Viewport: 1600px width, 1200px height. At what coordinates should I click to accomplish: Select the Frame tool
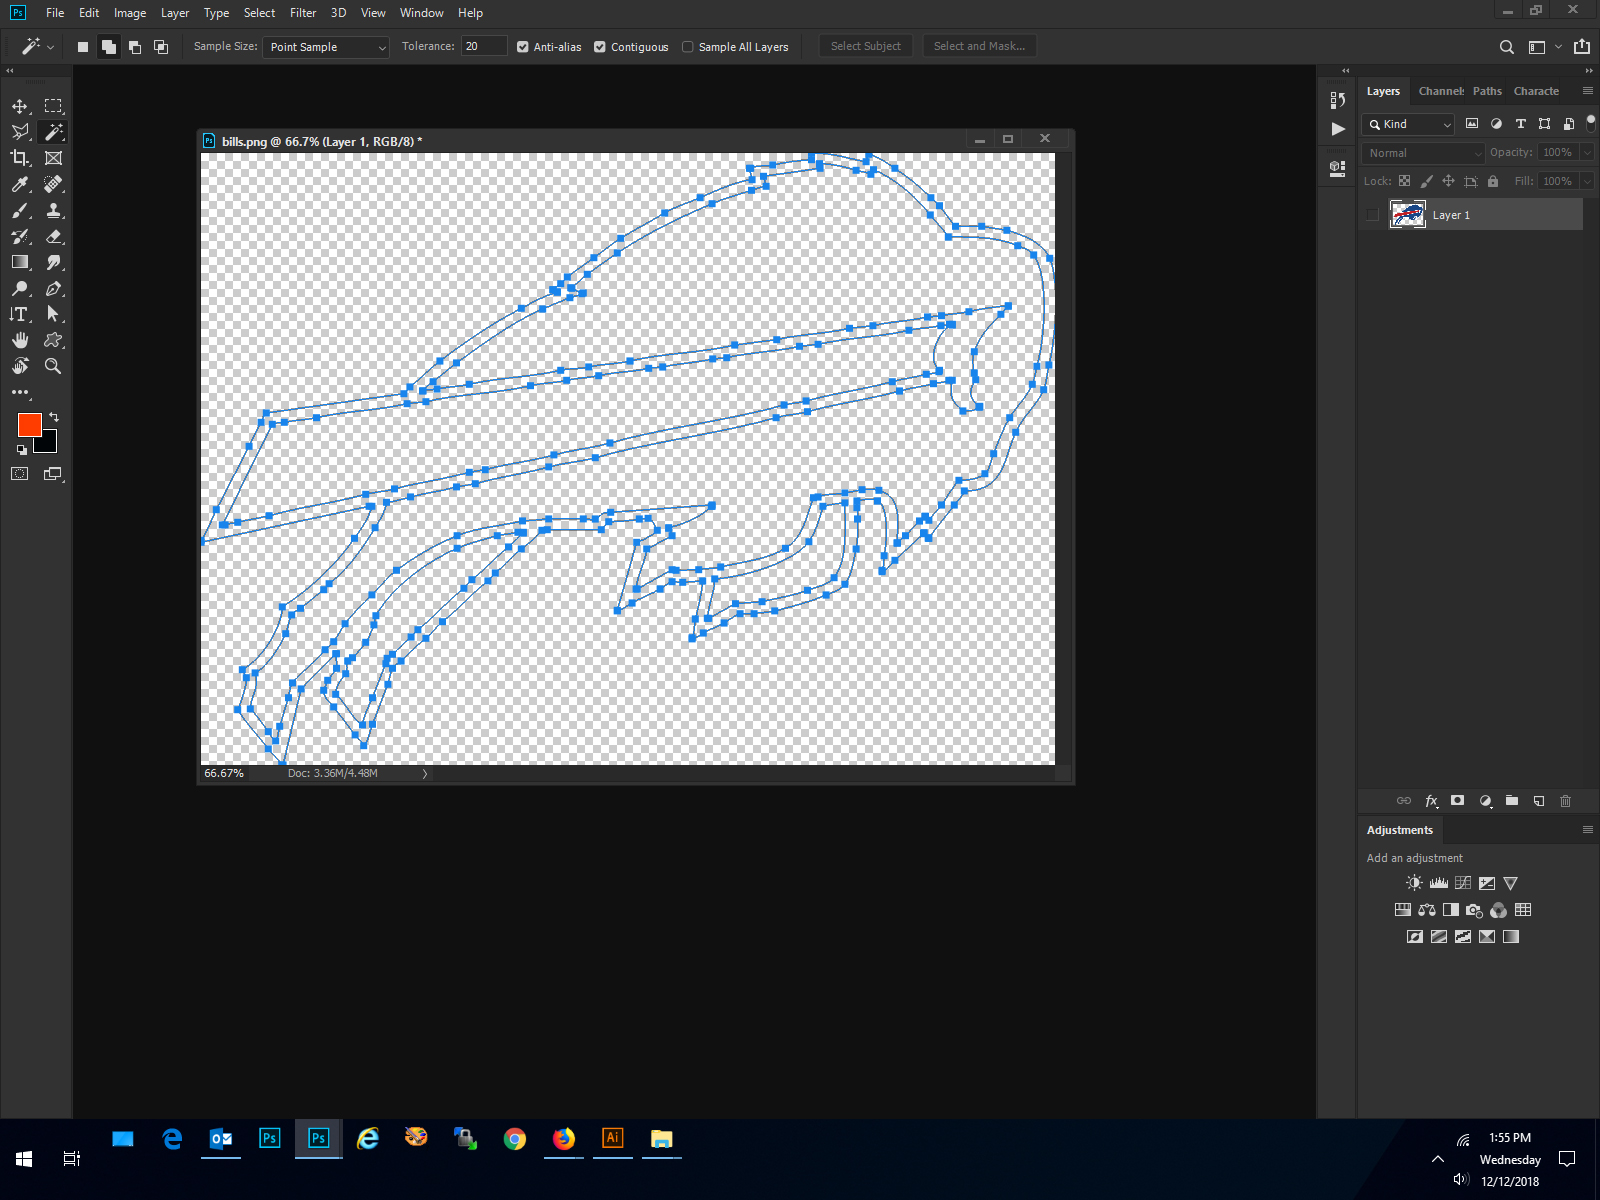54,158
